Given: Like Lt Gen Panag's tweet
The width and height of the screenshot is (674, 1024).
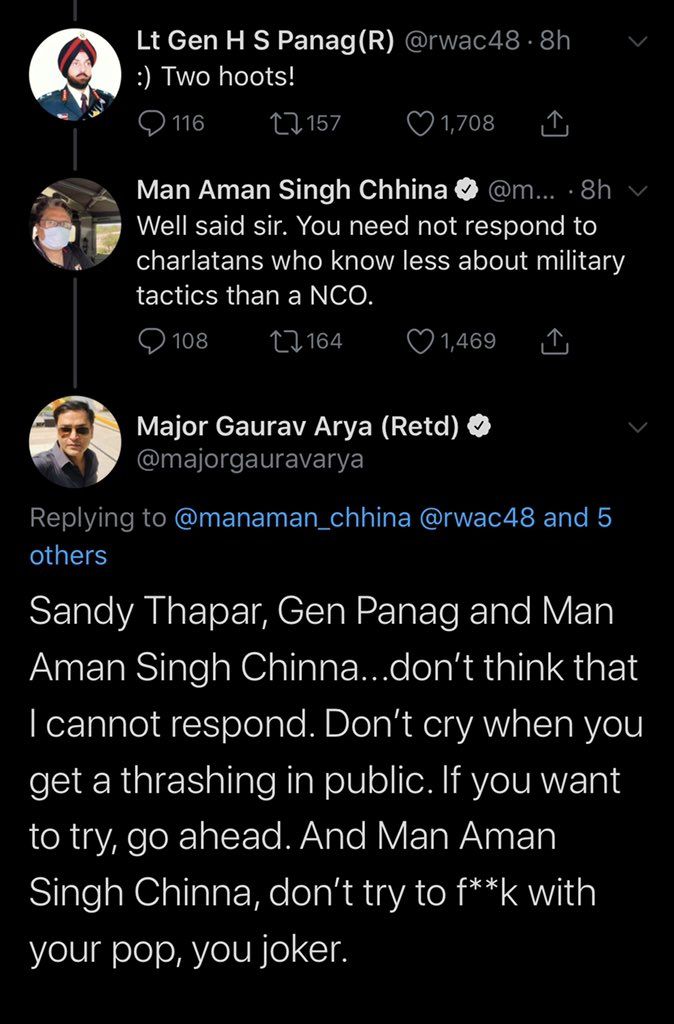Looking at the screenshot, I should 421,123.
